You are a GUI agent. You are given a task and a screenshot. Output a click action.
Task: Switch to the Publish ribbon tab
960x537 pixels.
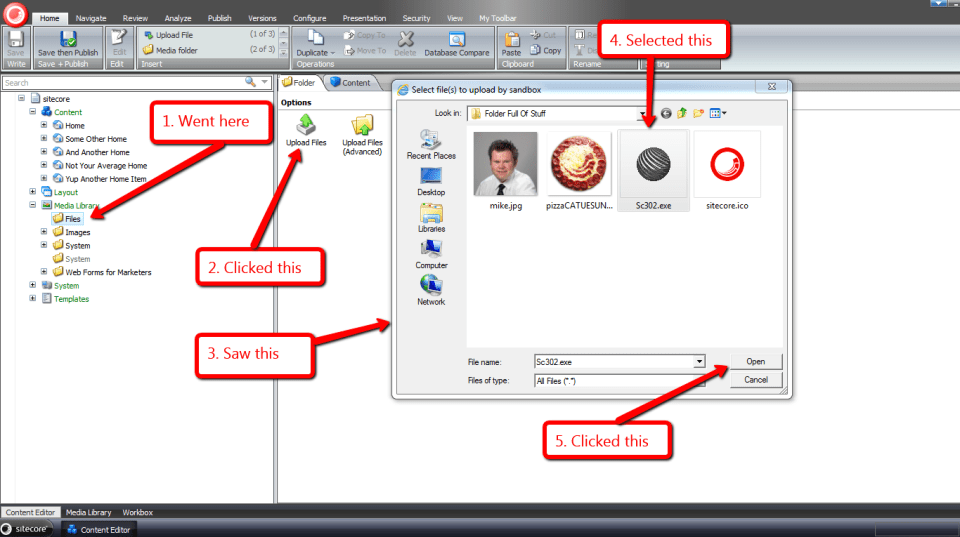(219, 18)
